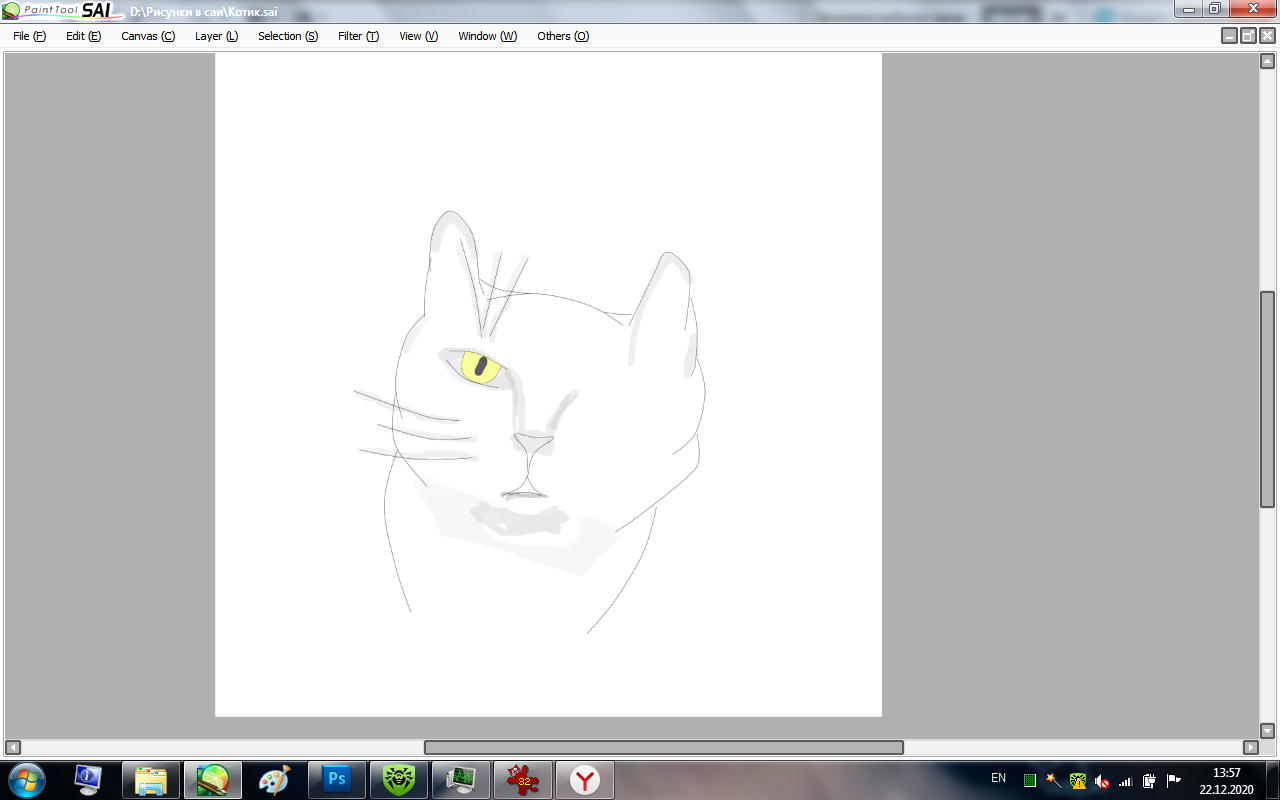Image resolution: width=1282 pixels, height=800 pixels.
Task: Open the File menu
Action: [29, 36]
